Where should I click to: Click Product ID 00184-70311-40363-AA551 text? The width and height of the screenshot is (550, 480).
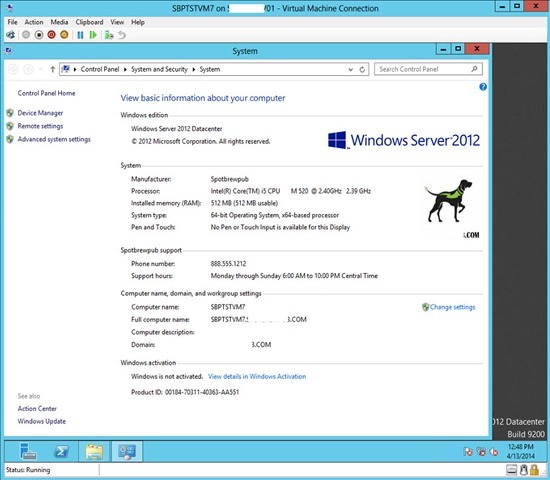pyautogui.click(x=185, y=392)
